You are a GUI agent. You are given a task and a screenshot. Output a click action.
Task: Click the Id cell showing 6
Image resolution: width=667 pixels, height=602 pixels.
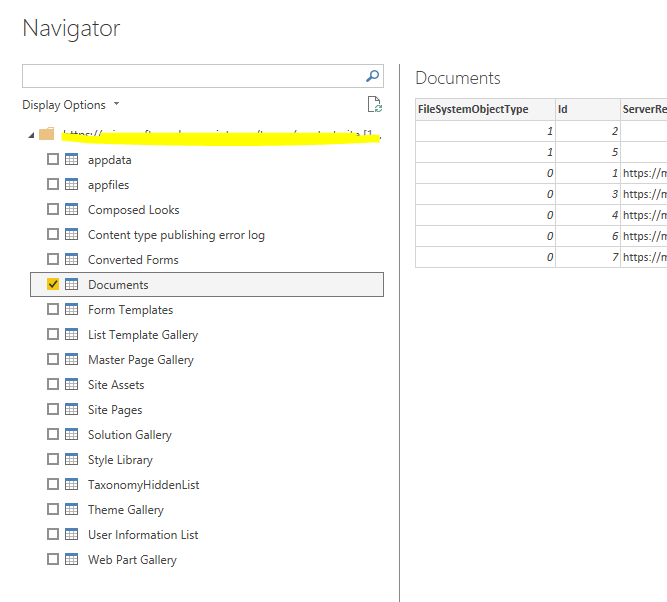click(x=587, y=236)
